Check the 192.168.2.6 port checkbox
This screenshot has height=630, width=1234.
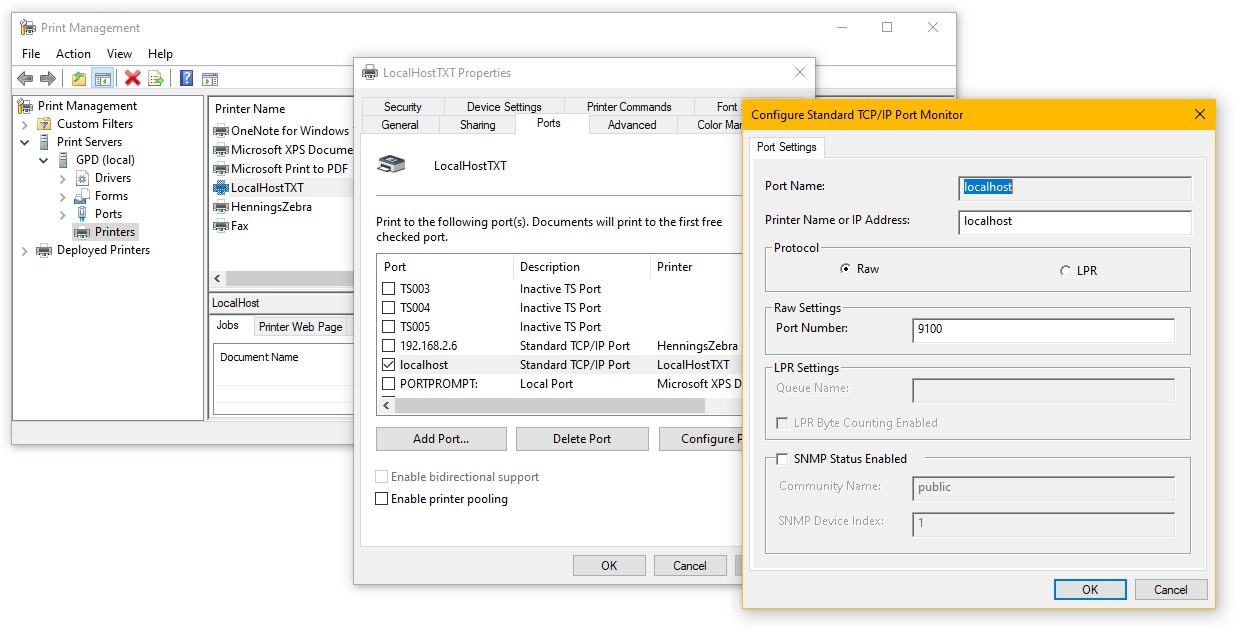389,346
